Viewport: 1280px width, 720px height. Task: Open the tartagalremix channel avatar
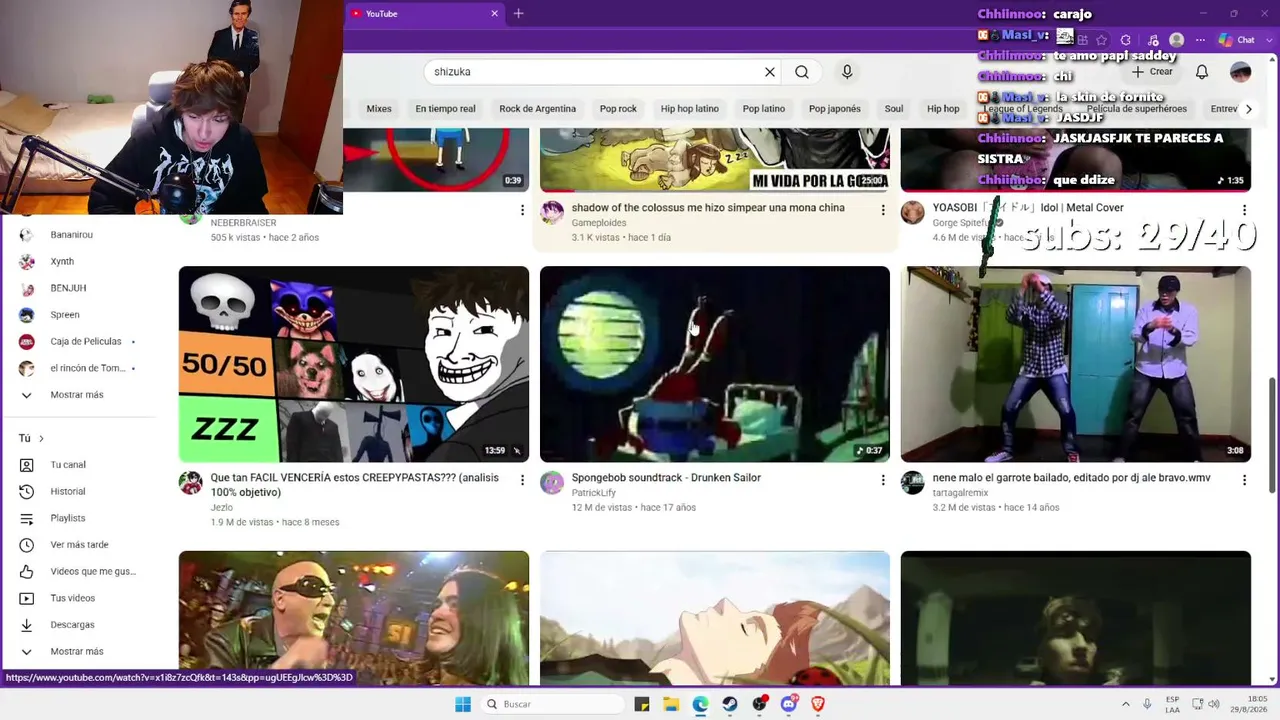pyautogui.click(x=912, y=484)
